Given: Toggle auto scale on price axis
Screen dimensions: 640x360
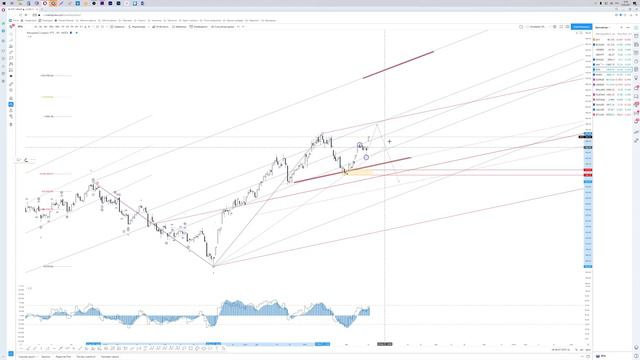Looking at the screenshot, I should click(588, 350).
